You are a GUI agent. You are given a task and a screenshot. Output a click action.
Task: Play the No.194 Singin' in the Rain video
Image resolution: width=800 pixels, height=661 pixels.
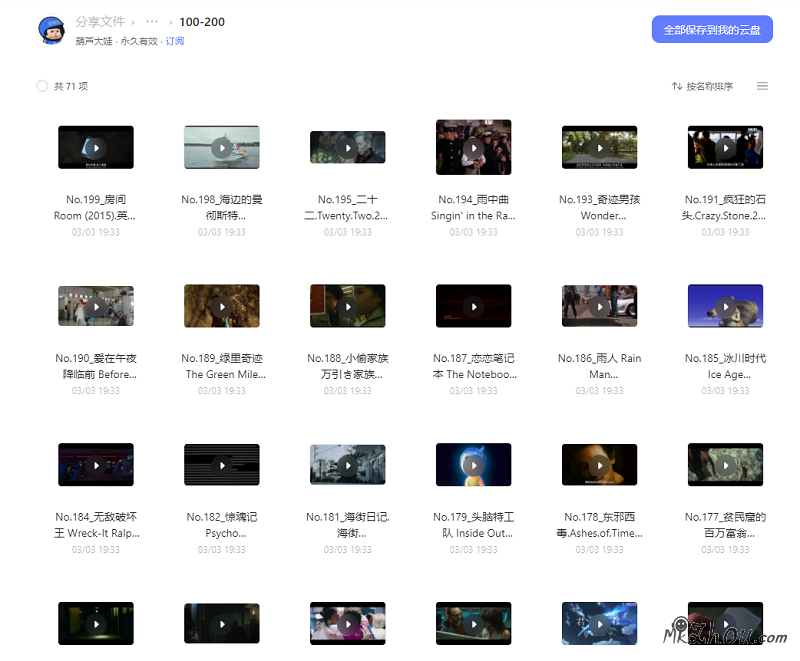(473, 147)
